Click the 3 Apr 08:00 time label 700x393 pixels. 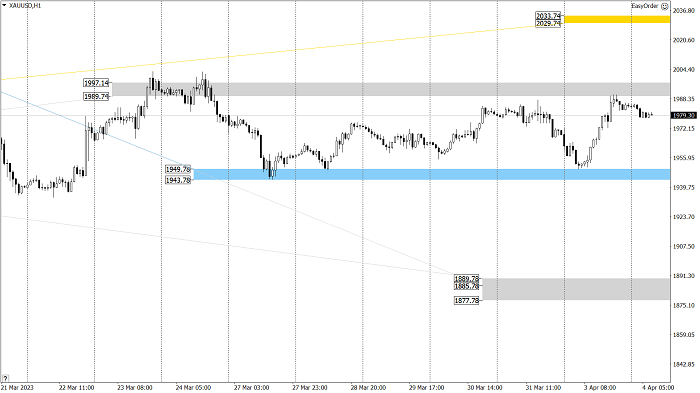coord(600,387)
